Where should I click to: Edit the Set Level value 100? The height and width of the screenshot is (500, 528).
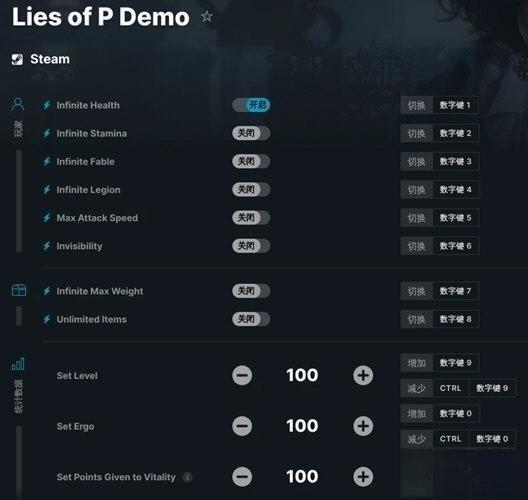click(302, 375)
